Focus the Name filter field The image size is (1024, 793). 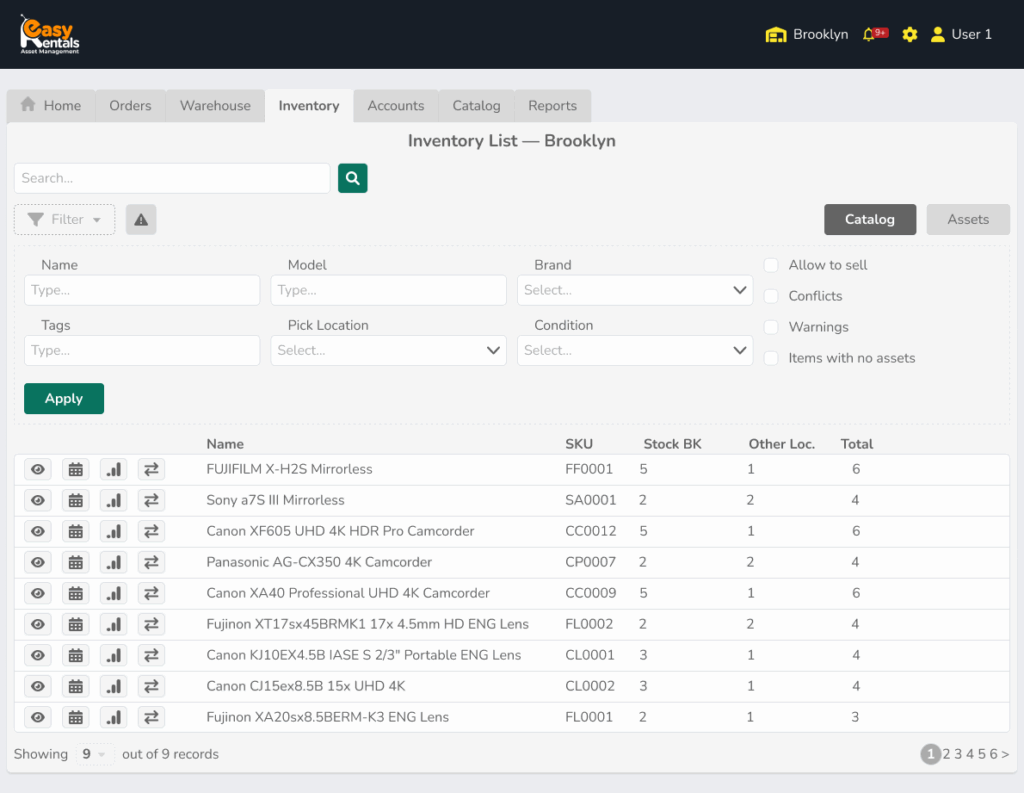(x=142, y=290)
